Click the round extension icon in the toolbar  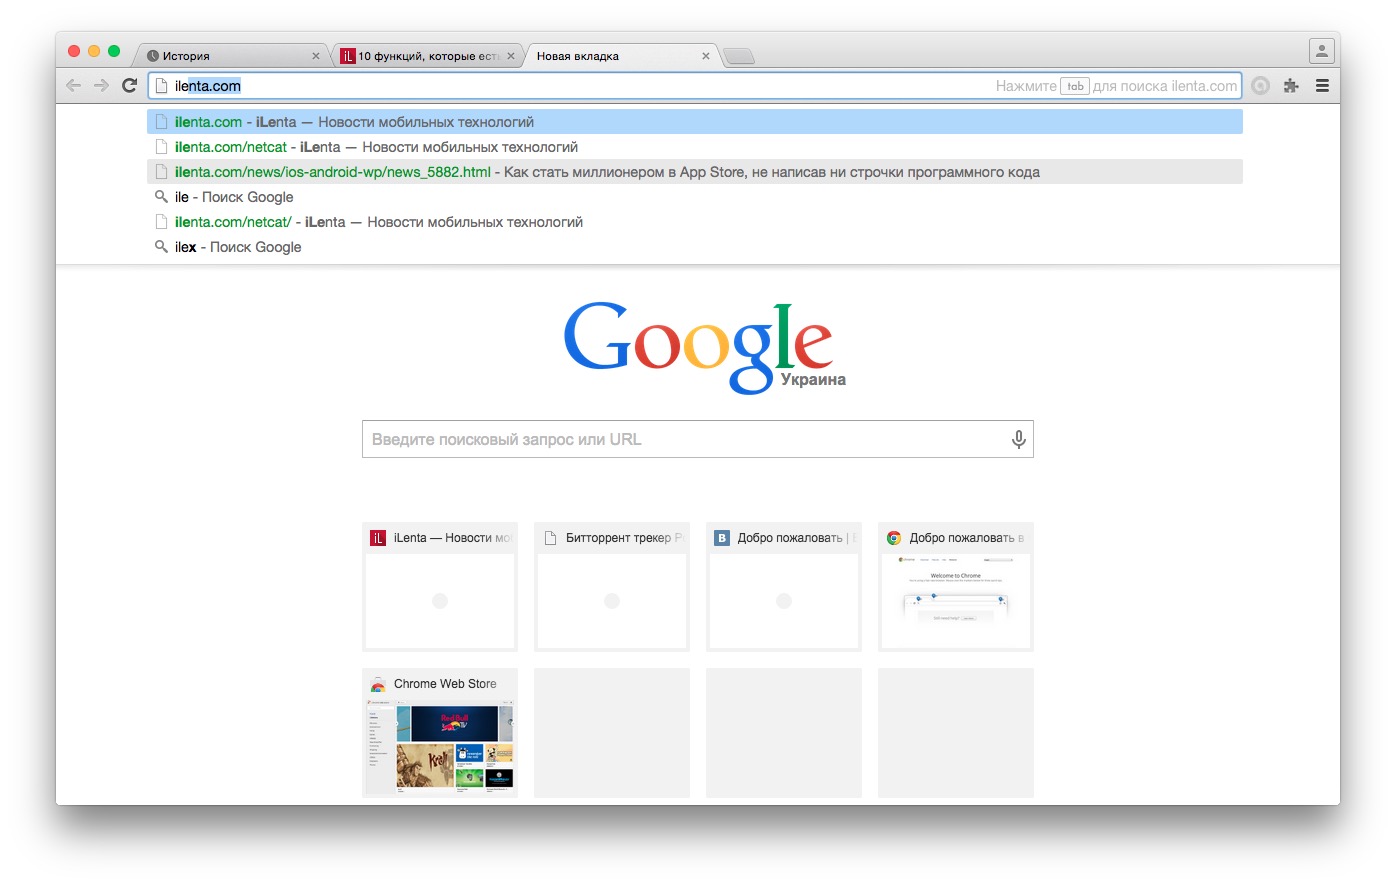coord(1261,86)
